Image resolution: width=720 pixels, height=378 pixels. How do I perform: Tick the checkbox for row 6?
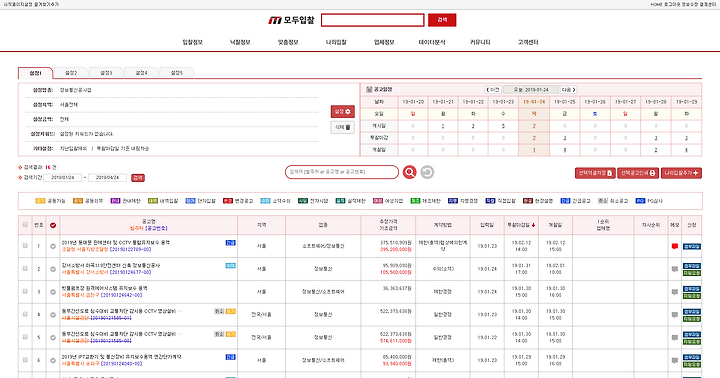point(25,360)
